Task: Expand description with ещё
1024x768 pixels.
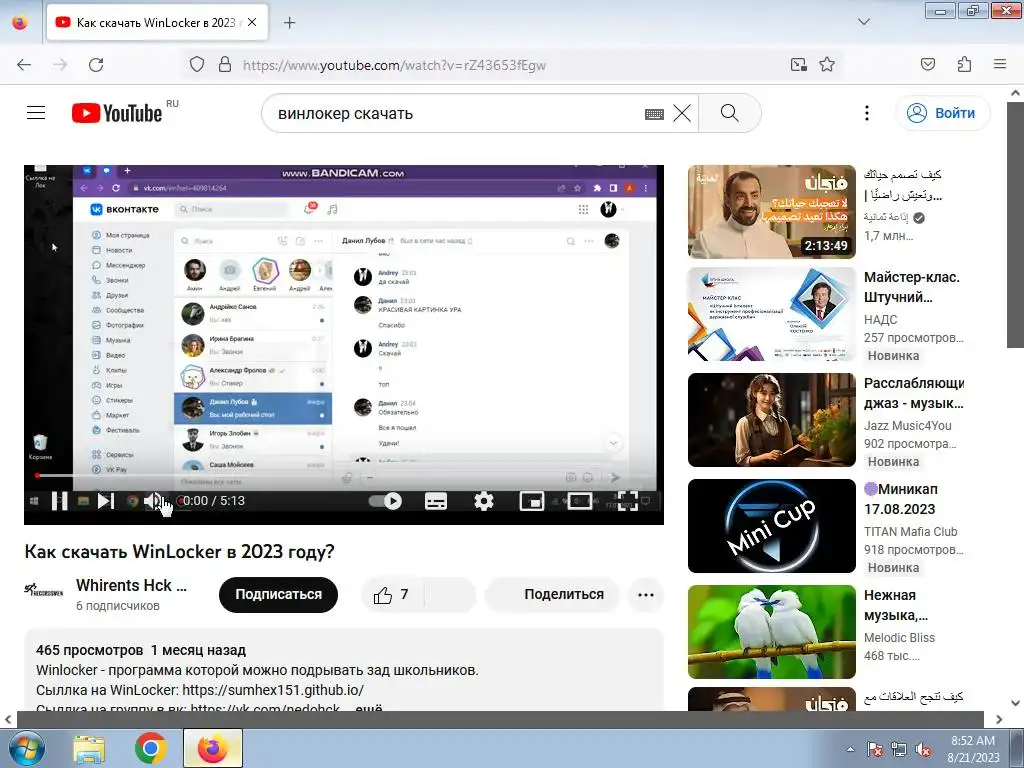Action: click(369, 709)
